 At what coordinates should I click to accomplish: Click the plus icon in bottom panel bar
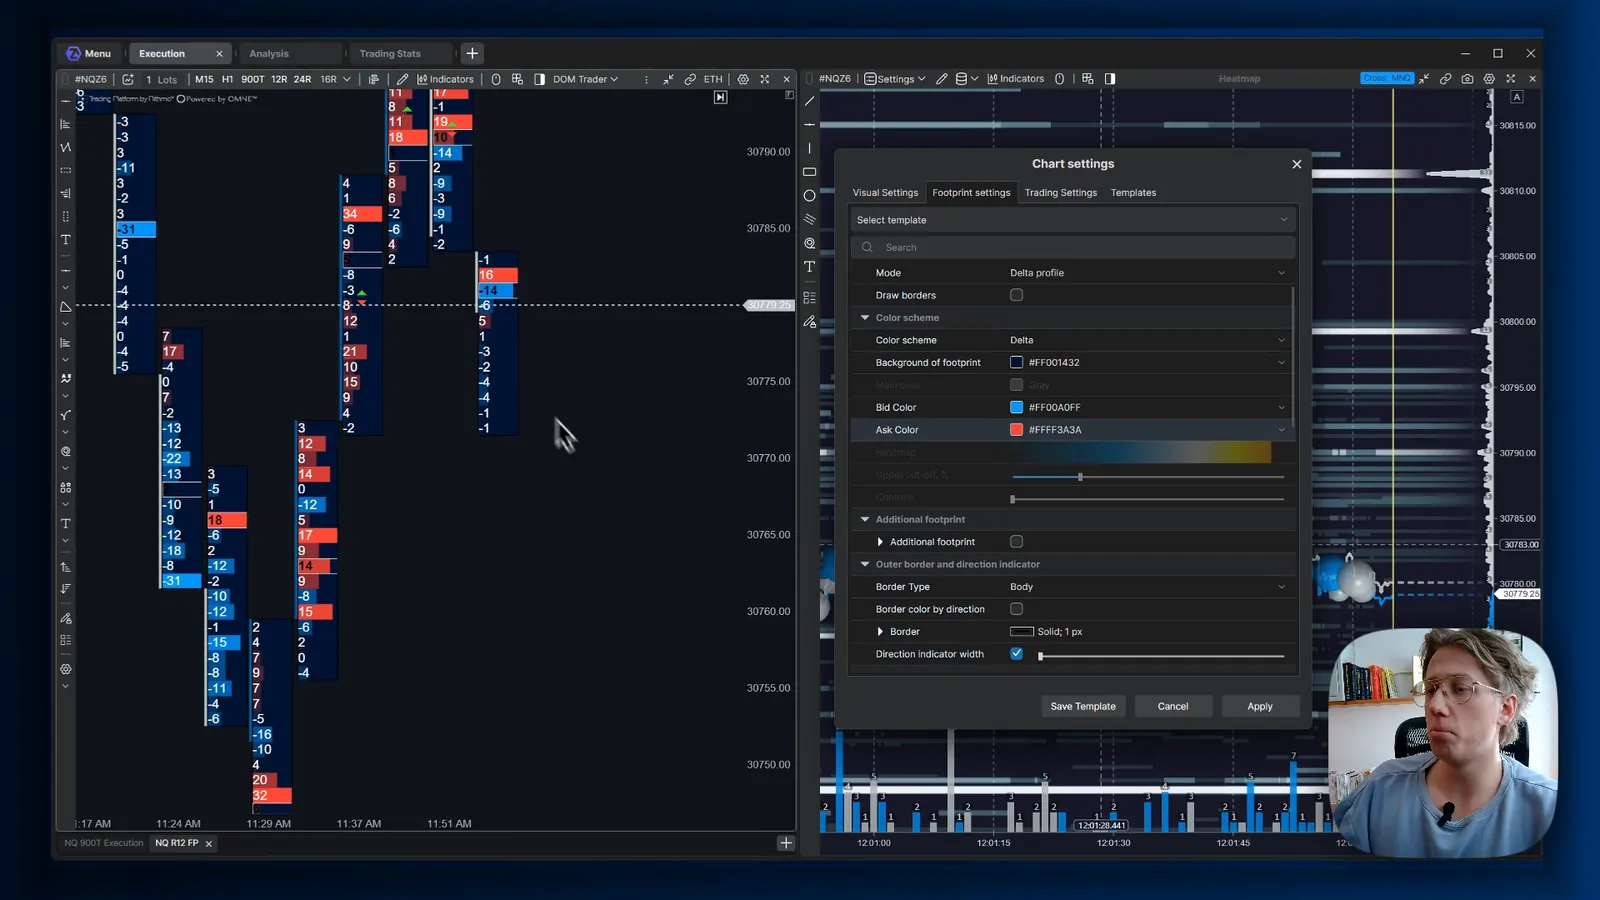coord(786,843)
